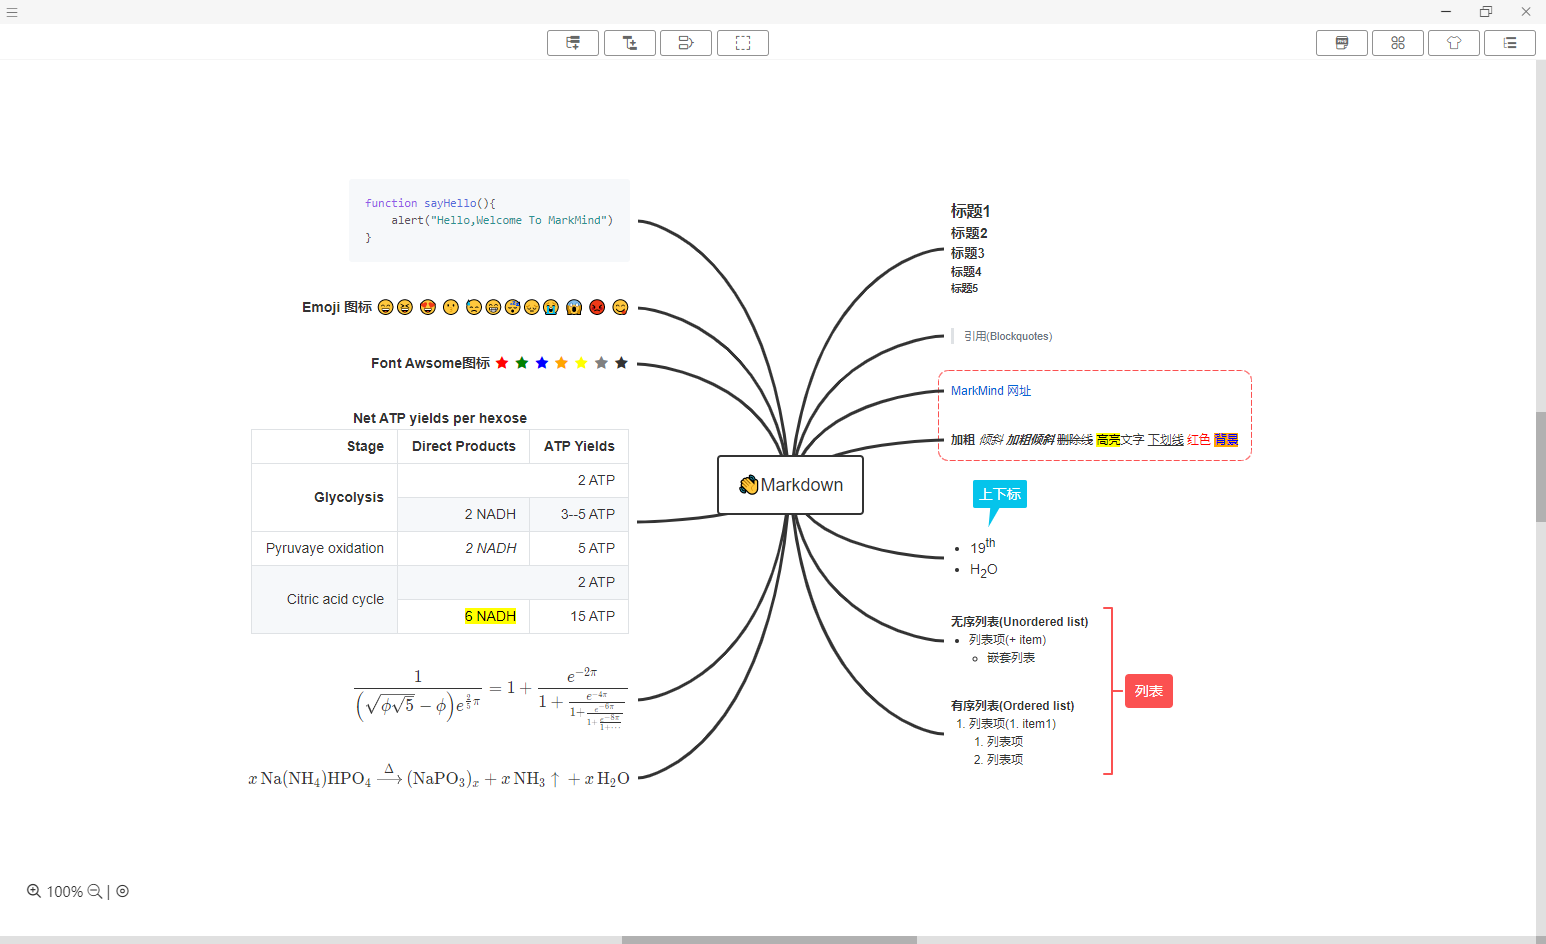Click the 19th superscript list item
This screenshot has width=1546, height=944.
[982, 546]
